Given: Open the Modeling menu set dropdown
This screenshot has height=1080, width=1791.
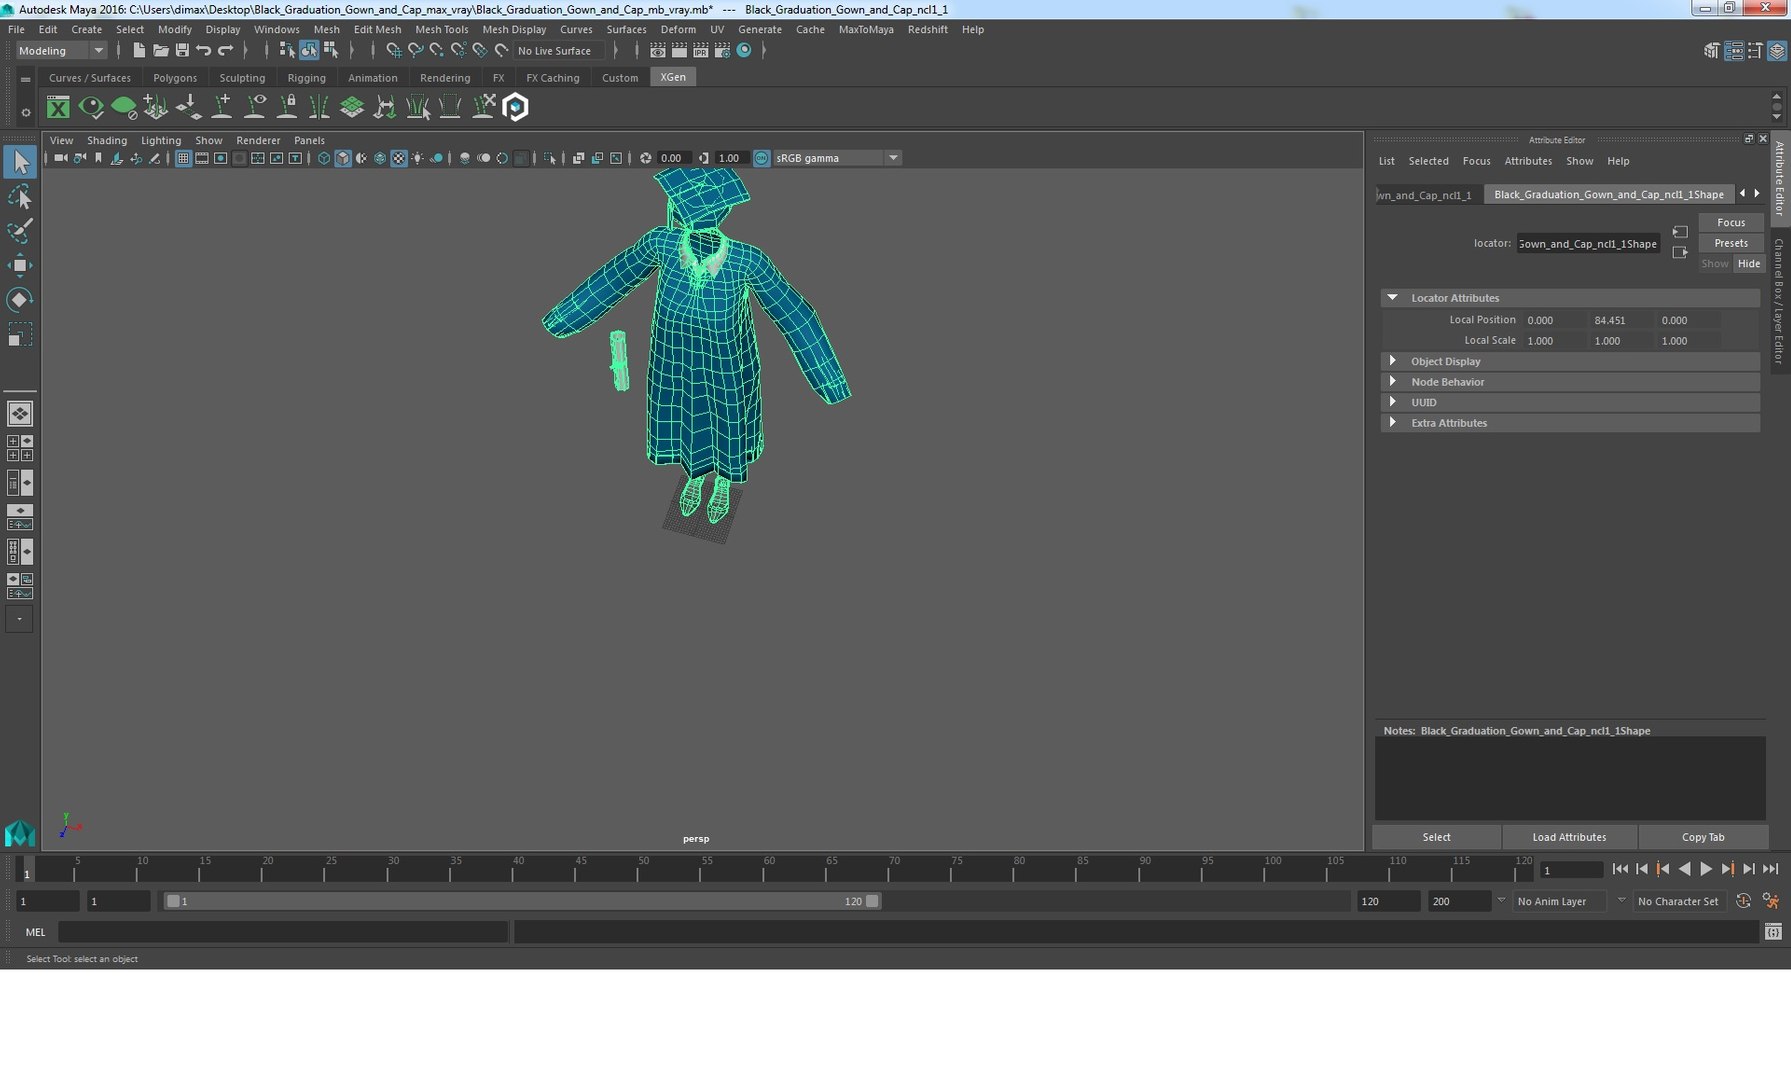Looking at the screenshot, I should 60,51.
